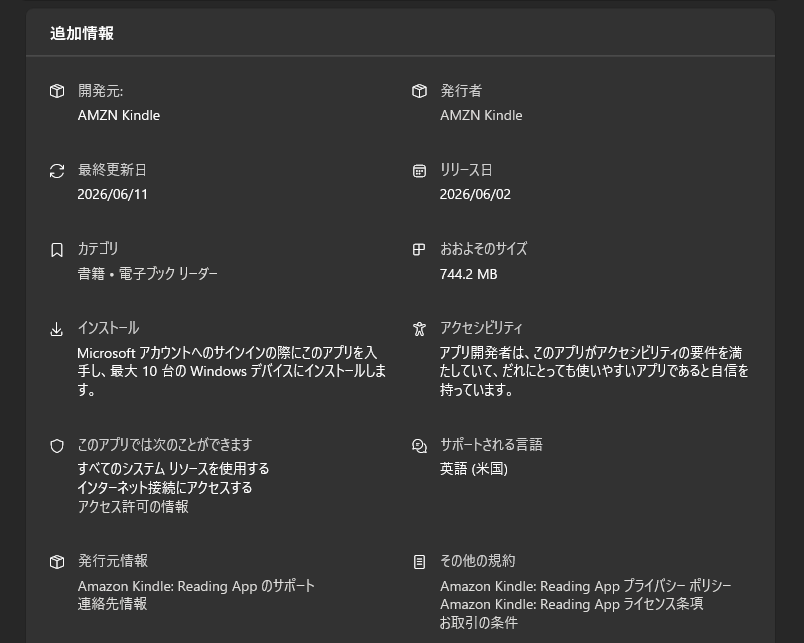Click the accessibility icon beside アクセシビリティ
This screenshot has height=643, width=804.
(419, 329)
